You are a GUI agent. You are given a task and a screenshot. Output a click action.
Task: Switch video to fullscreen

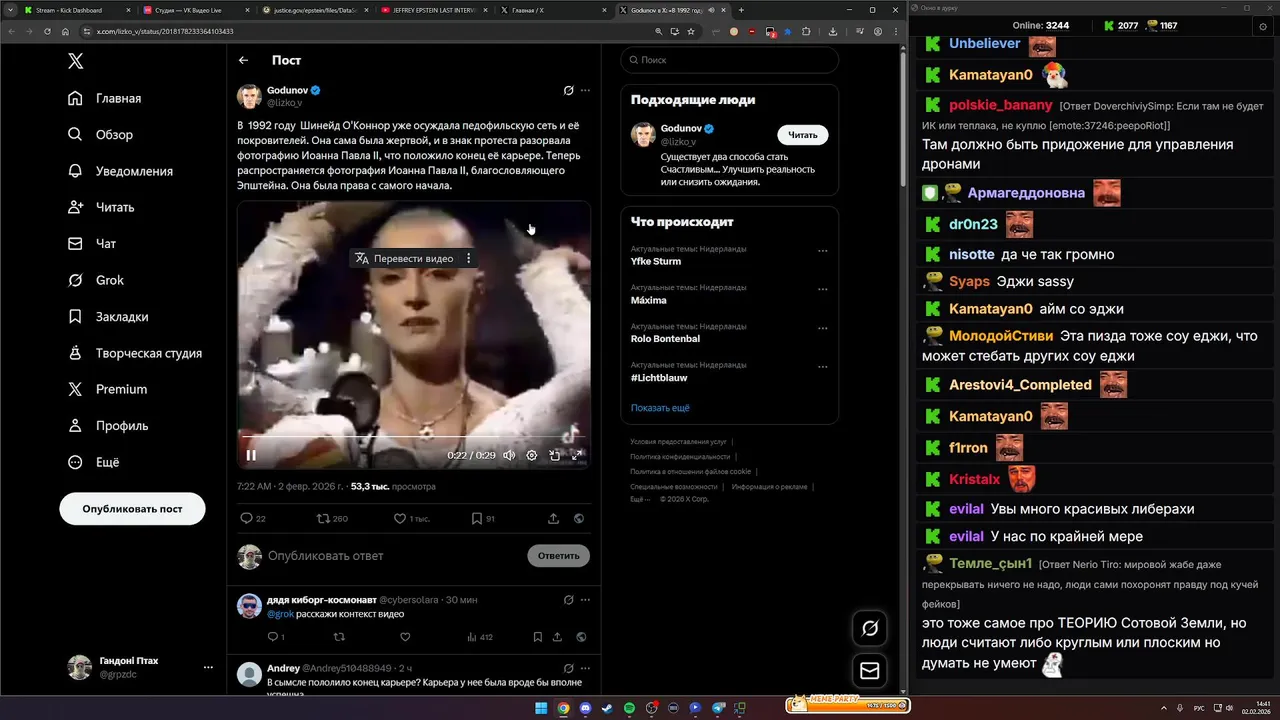pyautogui.click(x=577, y=455)
